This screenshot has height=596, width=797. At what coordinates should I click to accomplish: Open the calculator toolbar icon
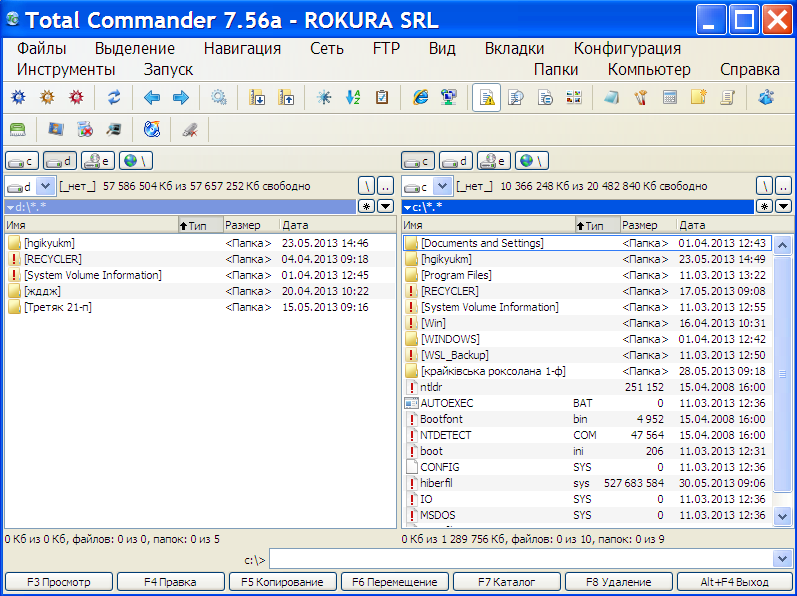[x=670, y=97]
